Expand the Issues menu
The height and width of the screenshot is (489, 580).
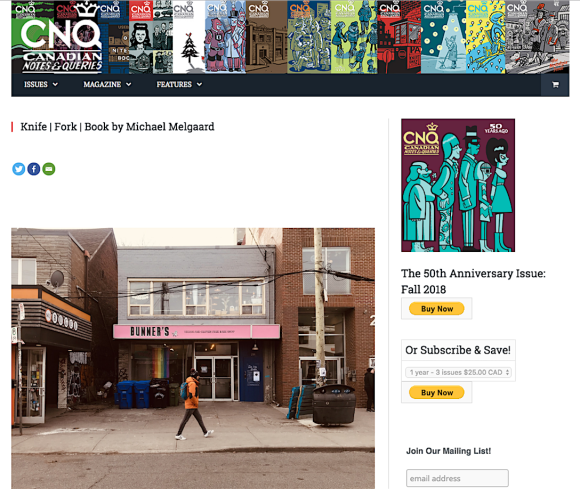(41, 85)
